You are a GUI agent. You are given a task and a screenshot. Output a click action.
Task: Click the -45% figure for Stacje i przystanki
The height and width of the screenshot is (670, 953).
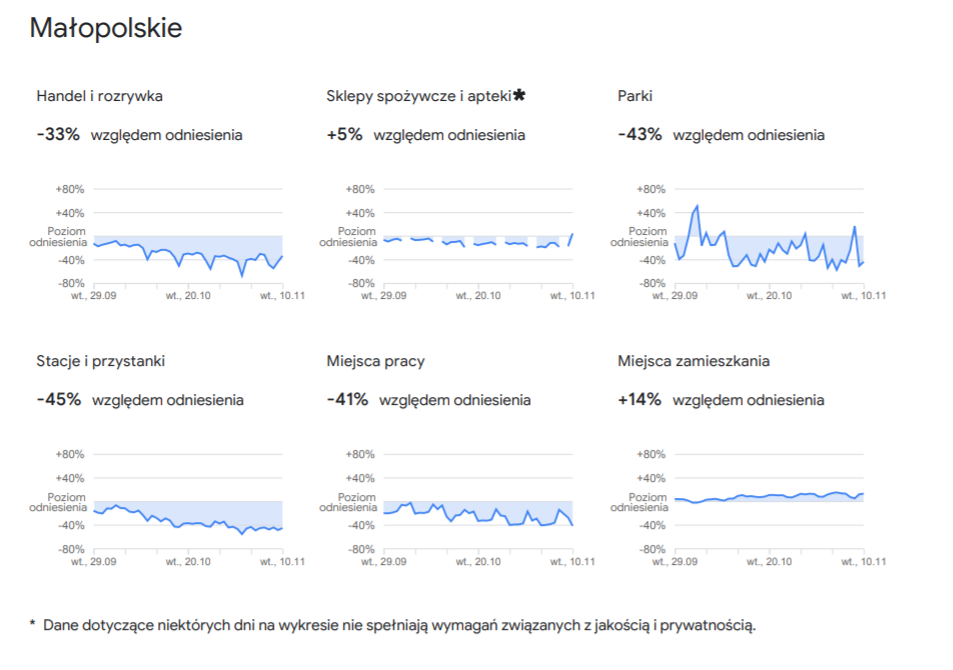coord(59,399)
